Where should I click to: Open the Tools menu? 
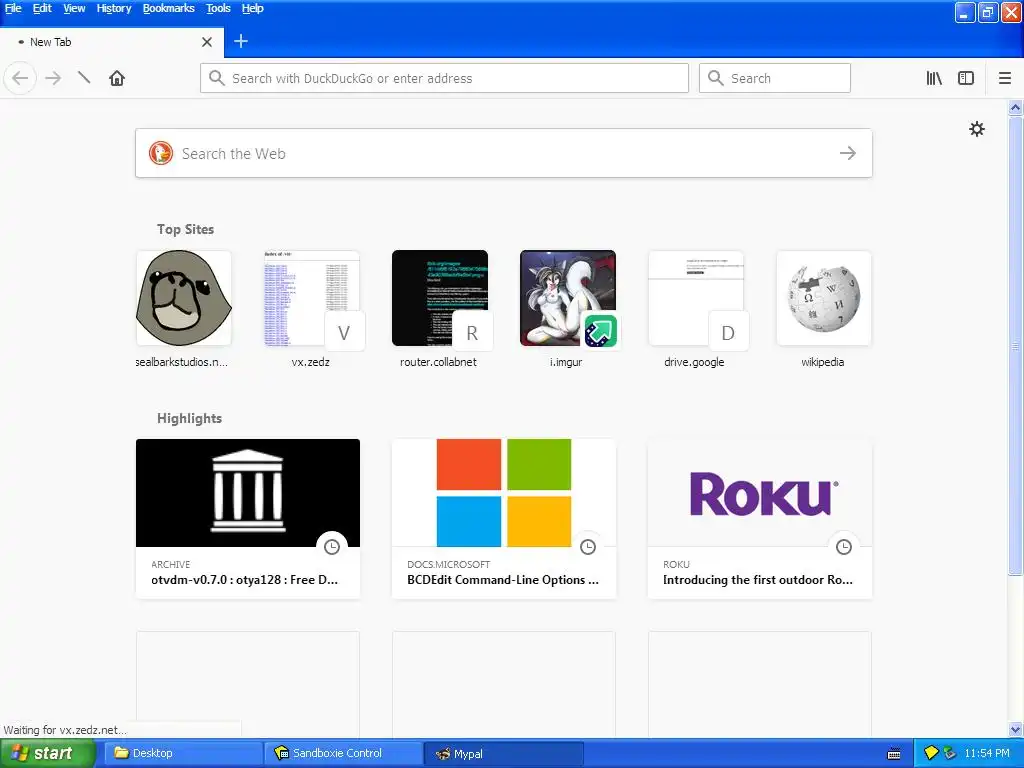point(218,8)
